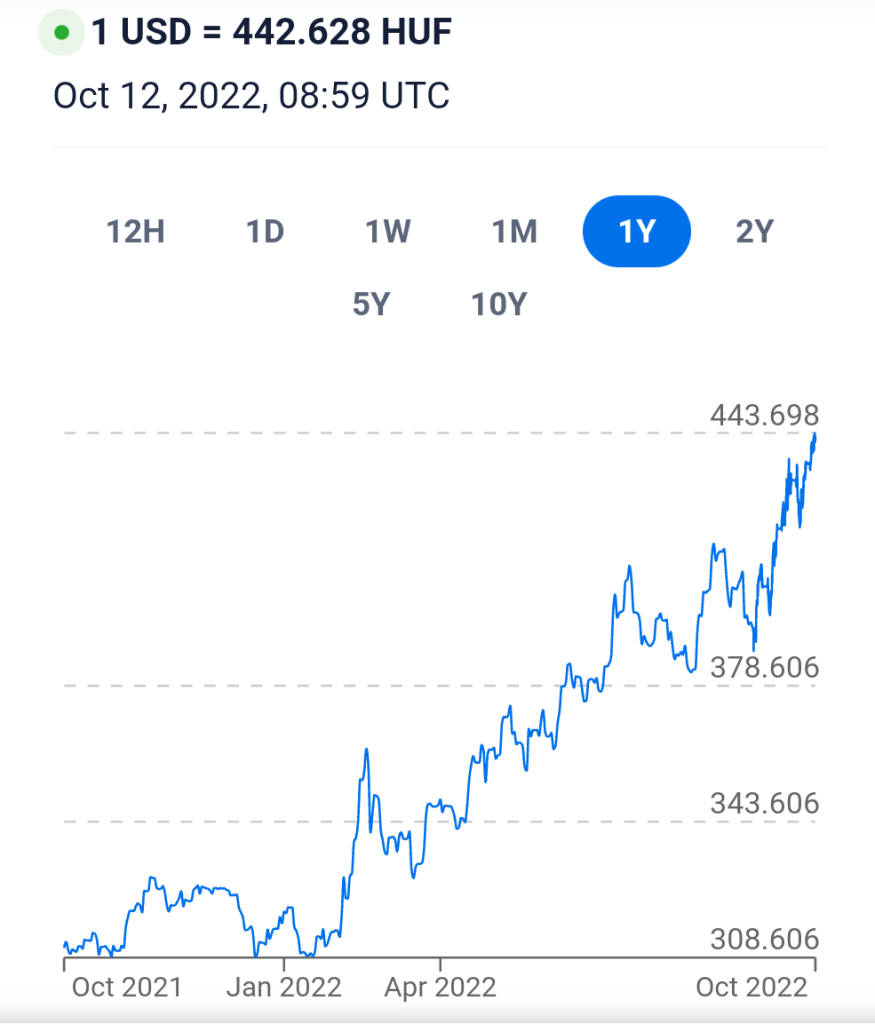Click the 1 USD = 442.628 HUF heading
The image size is (875, 1024).
pyautogui.click(x=272, y=33)
